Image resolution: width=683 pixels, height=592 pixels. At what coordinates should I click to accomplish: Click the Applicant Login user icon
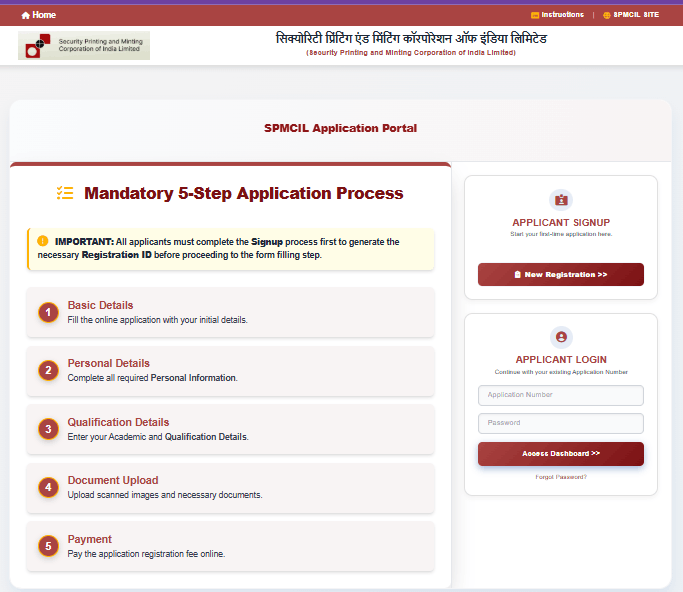pos(561,337)
